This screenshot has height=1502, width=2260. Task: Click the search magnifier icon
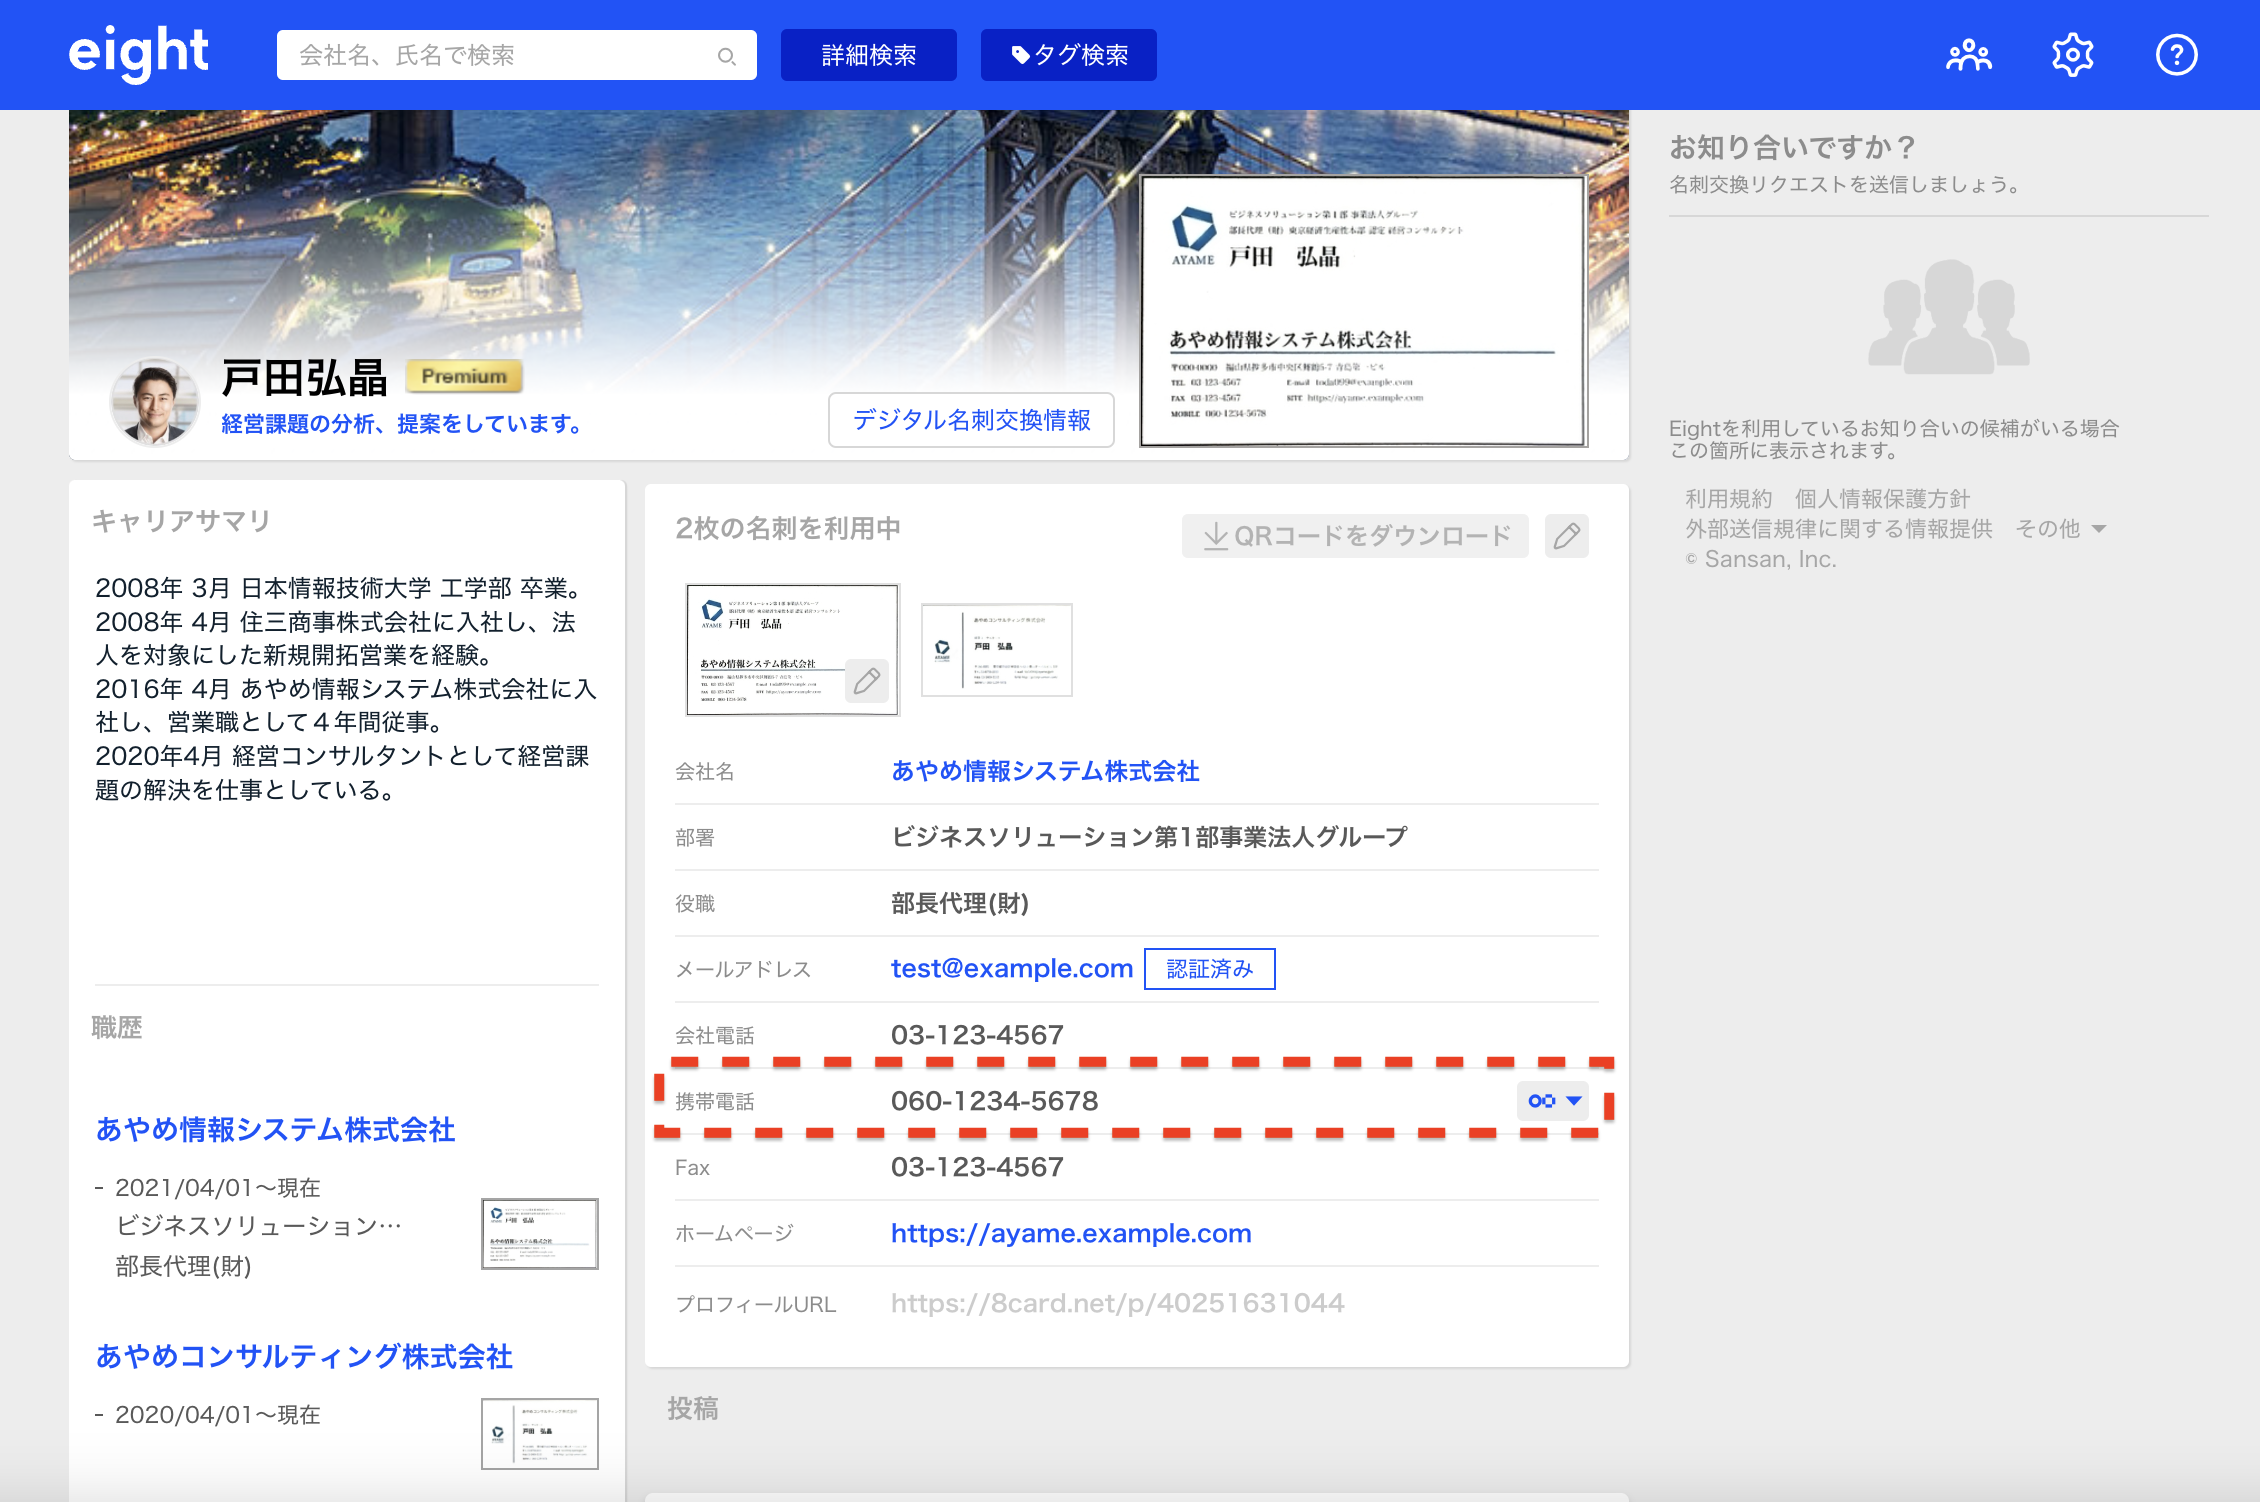727,56
